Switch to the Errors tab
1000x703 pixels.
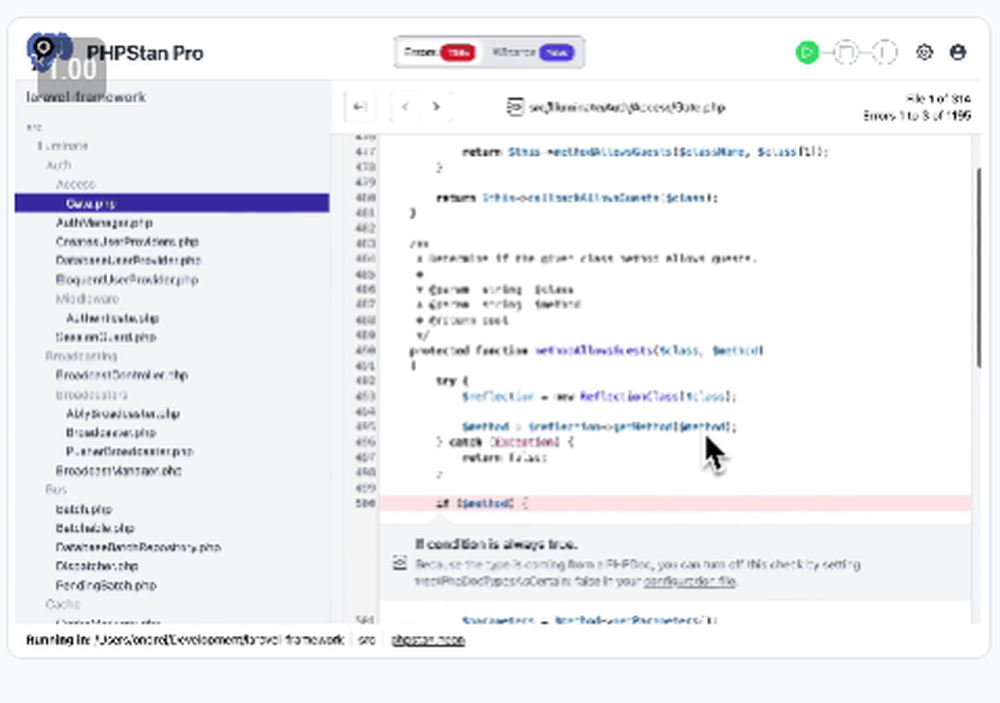pyautogui.click(x=438, y=52)
